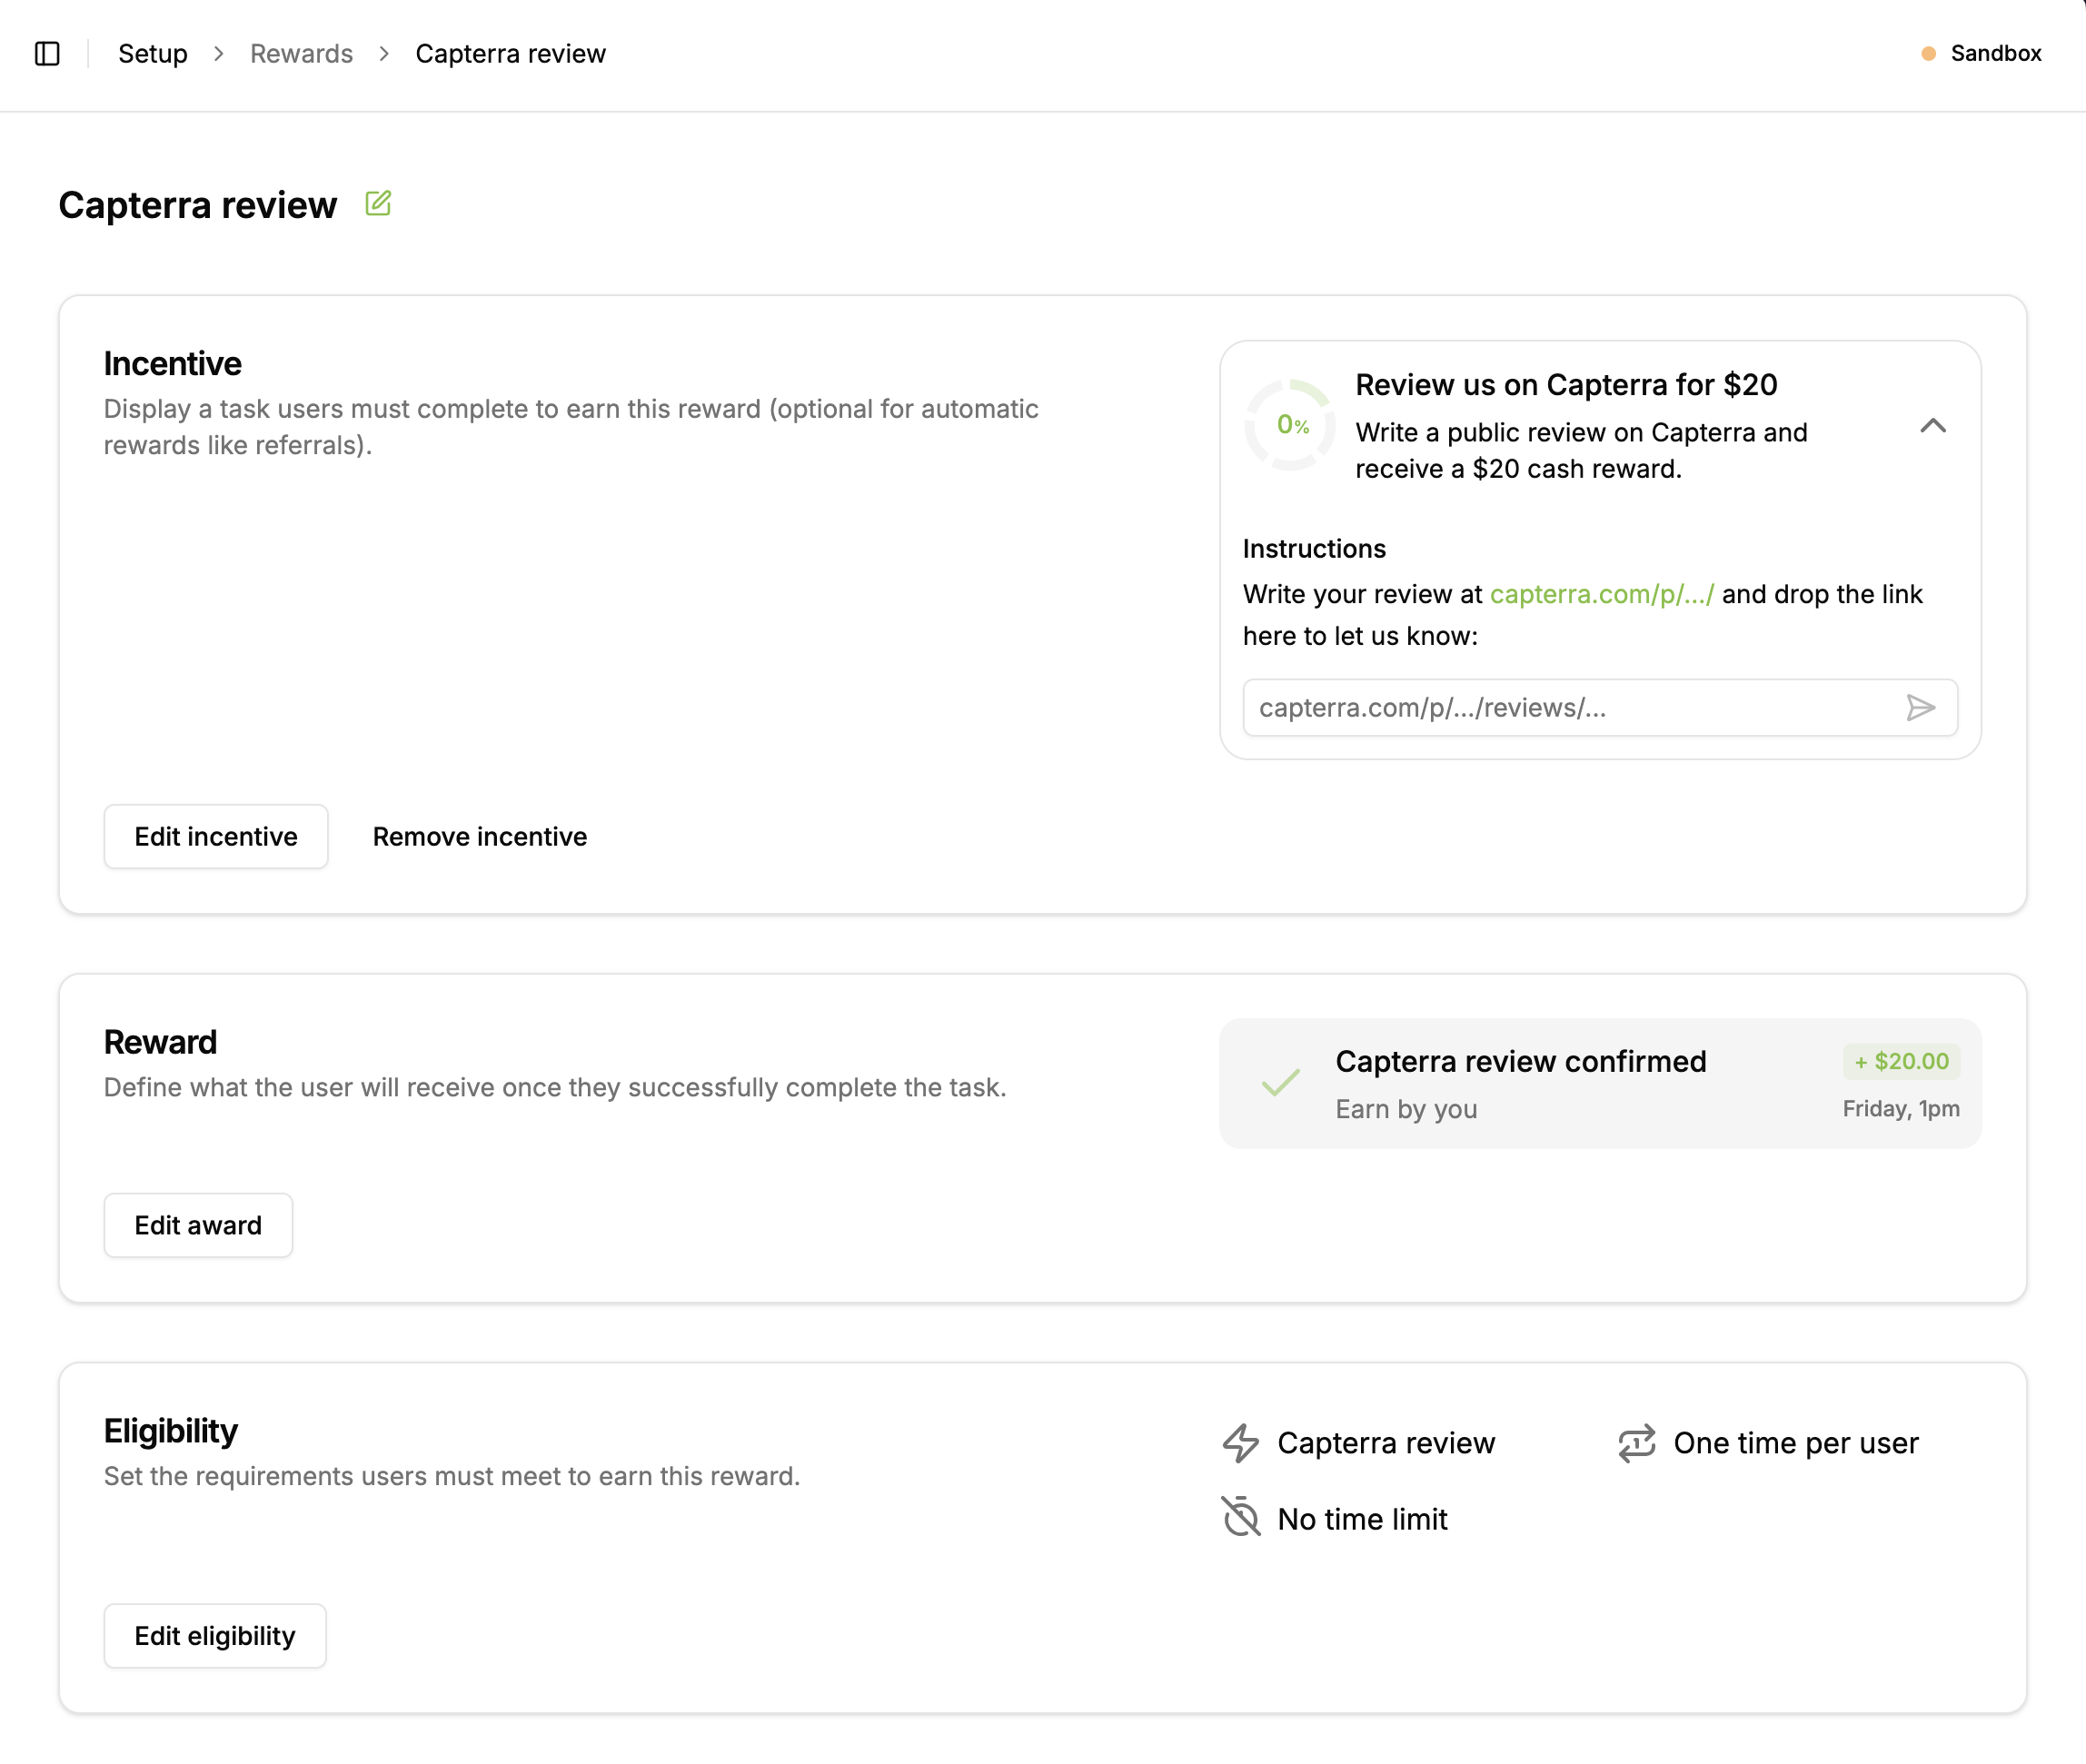
Task: Toggle the sidebar panel icon
Action: pyautogui.click(x=47, y=53)
